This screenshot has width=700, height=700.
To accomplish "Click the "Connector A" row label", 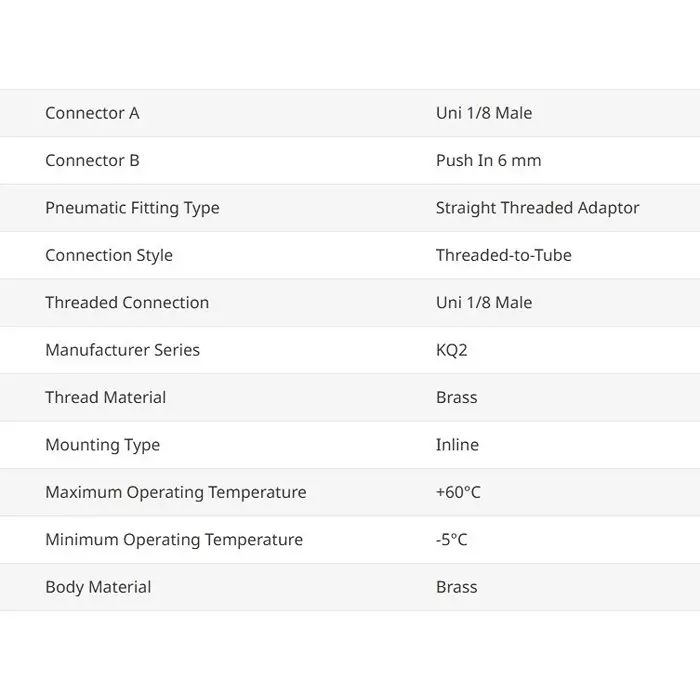I will coord(92,113).
